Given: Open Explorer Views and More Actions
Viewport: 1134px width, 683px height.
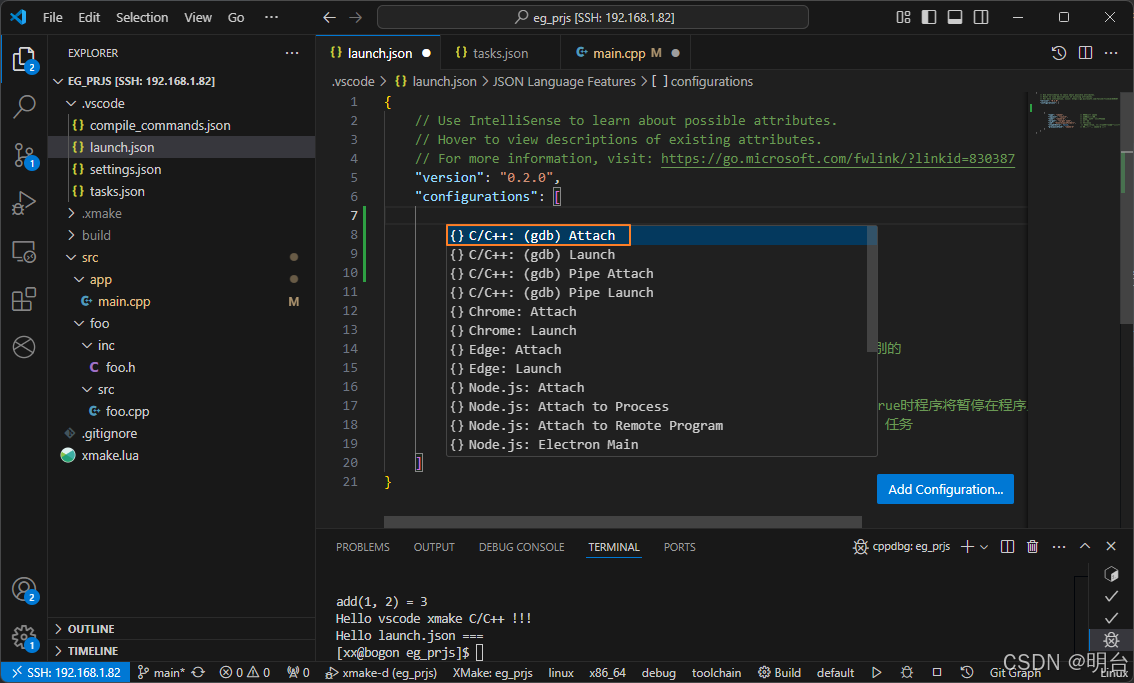Looking at the screenshot, I should (291, 53).
